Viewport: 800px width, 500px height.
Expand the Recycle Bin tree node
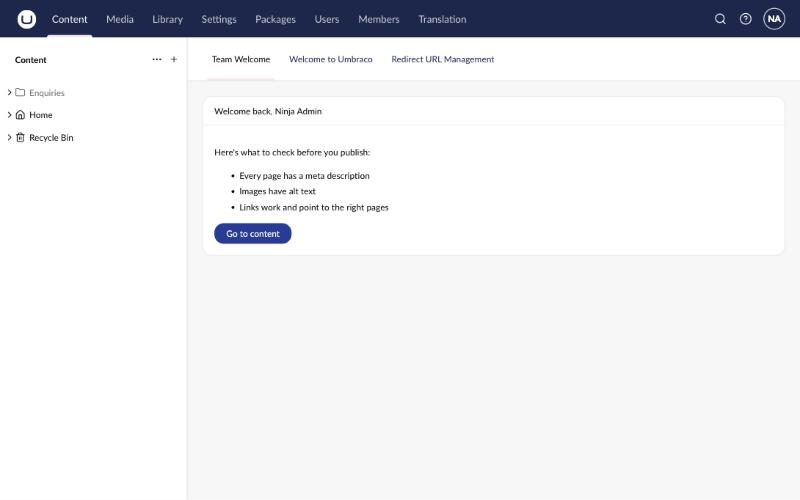tap(9, 137)
